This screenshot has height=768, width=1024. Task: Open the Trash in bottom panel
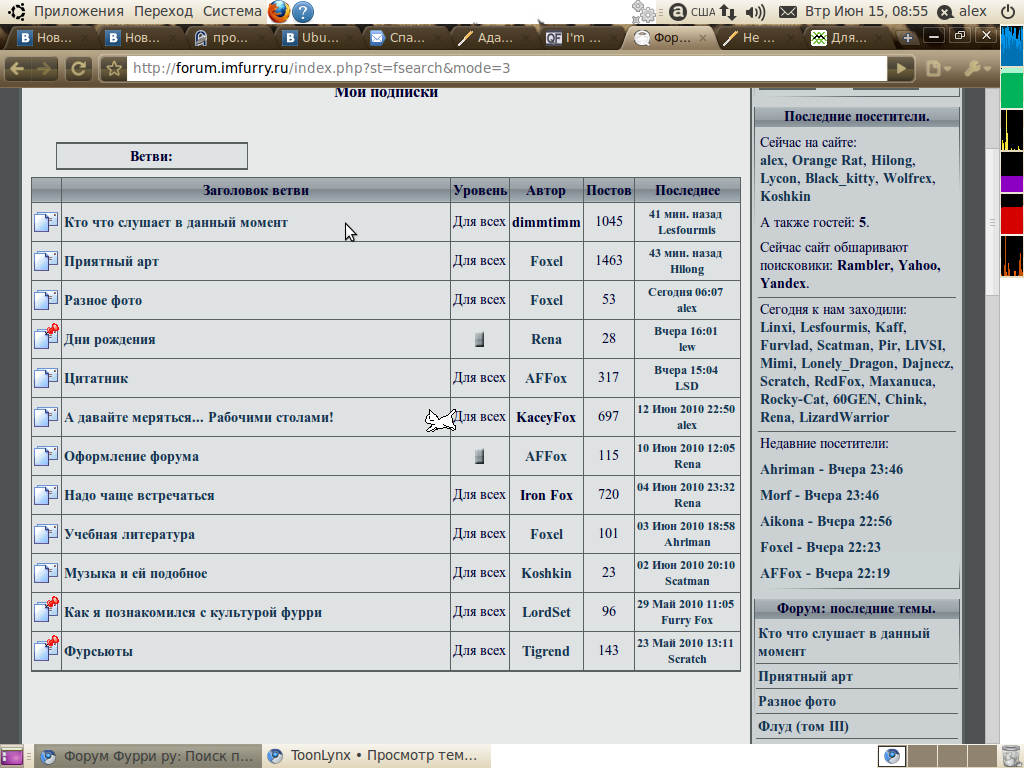pyautogui.click(x=1010, y=756)
